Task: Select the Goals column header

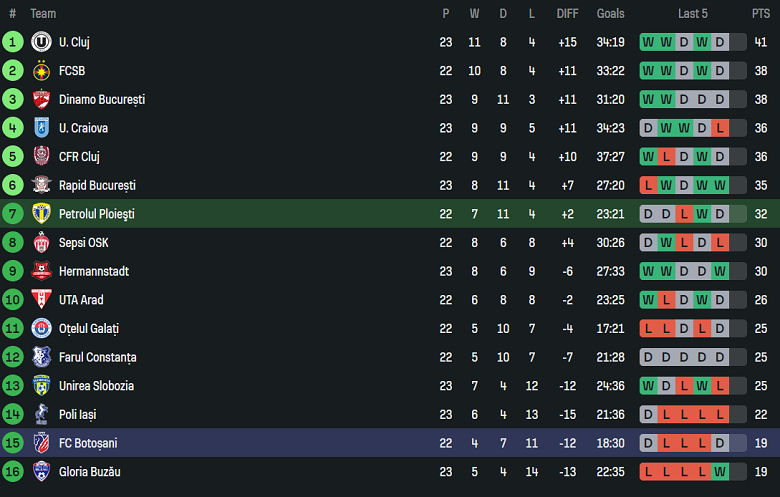Action: 610,13
